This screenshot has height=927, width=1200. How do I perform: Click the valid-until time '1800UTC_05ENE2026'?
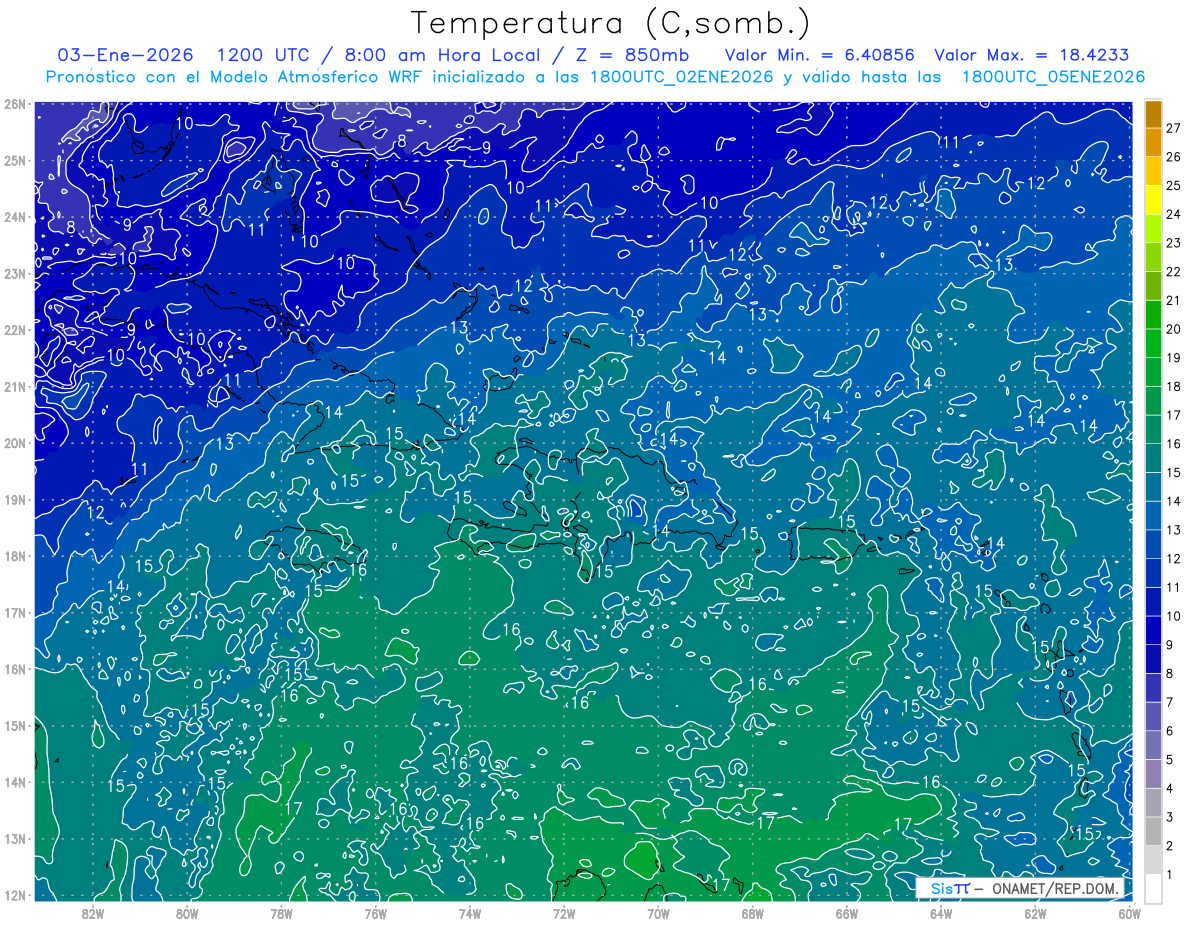[1053, 77]
